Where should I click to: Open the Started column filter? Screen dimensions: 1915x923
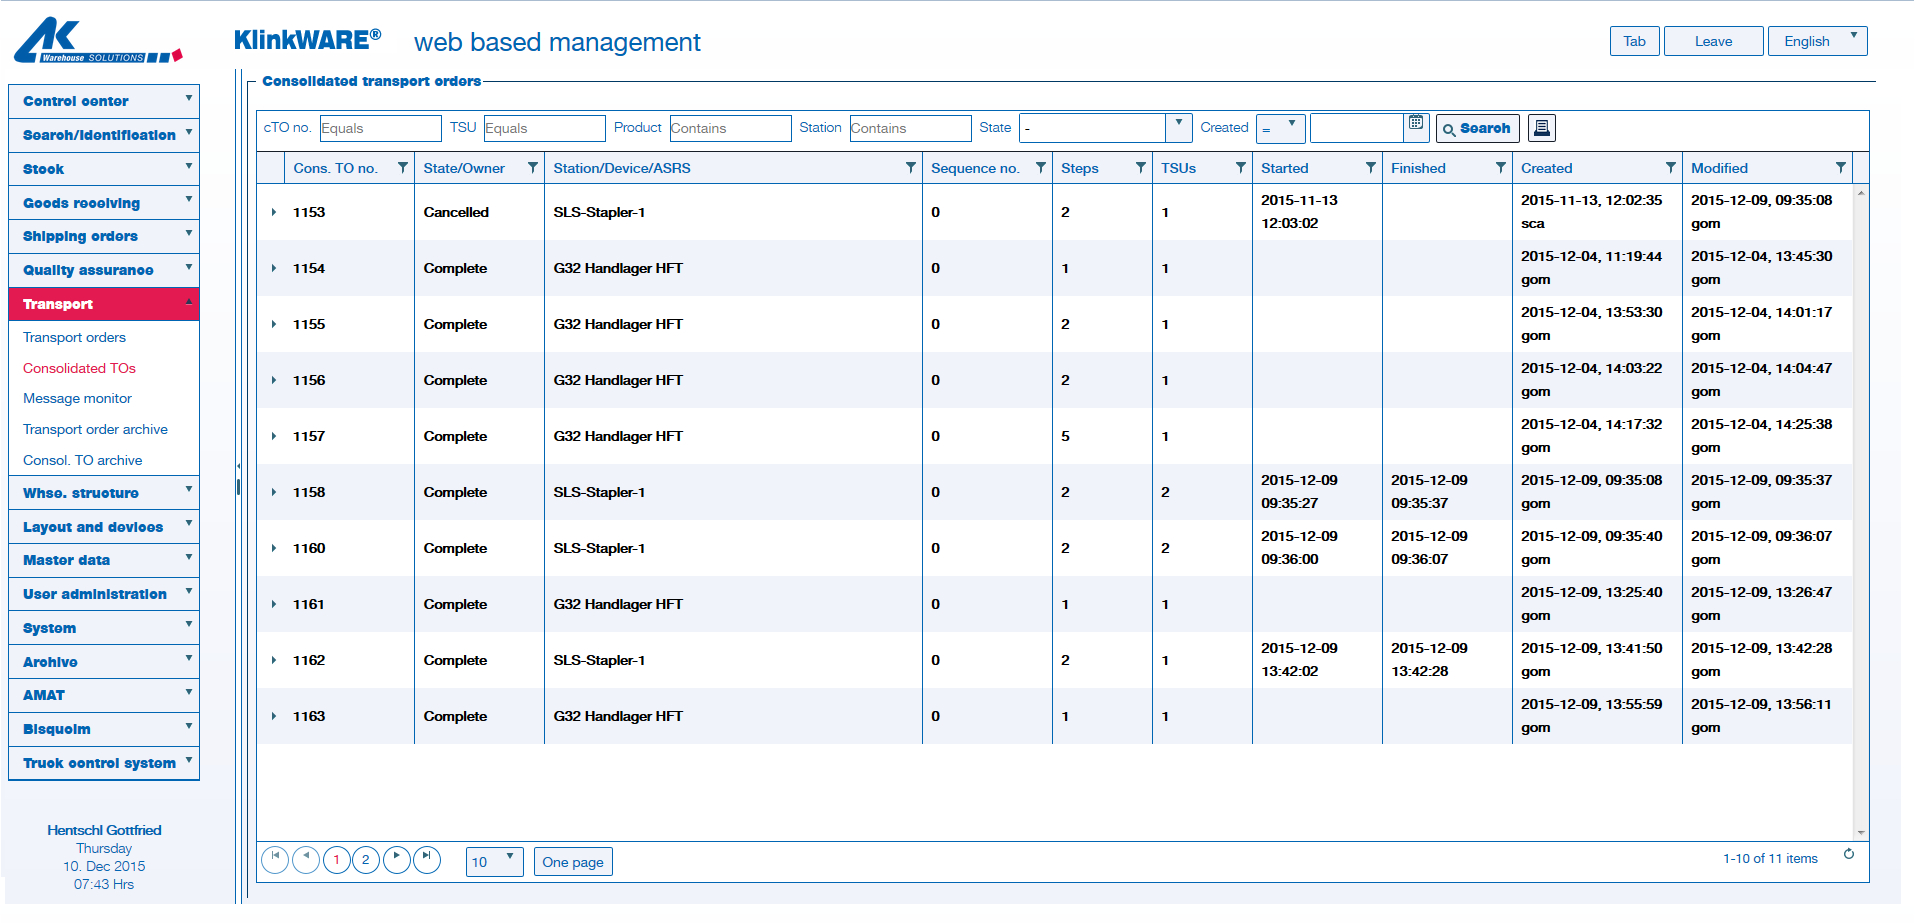pos(1371,168)
